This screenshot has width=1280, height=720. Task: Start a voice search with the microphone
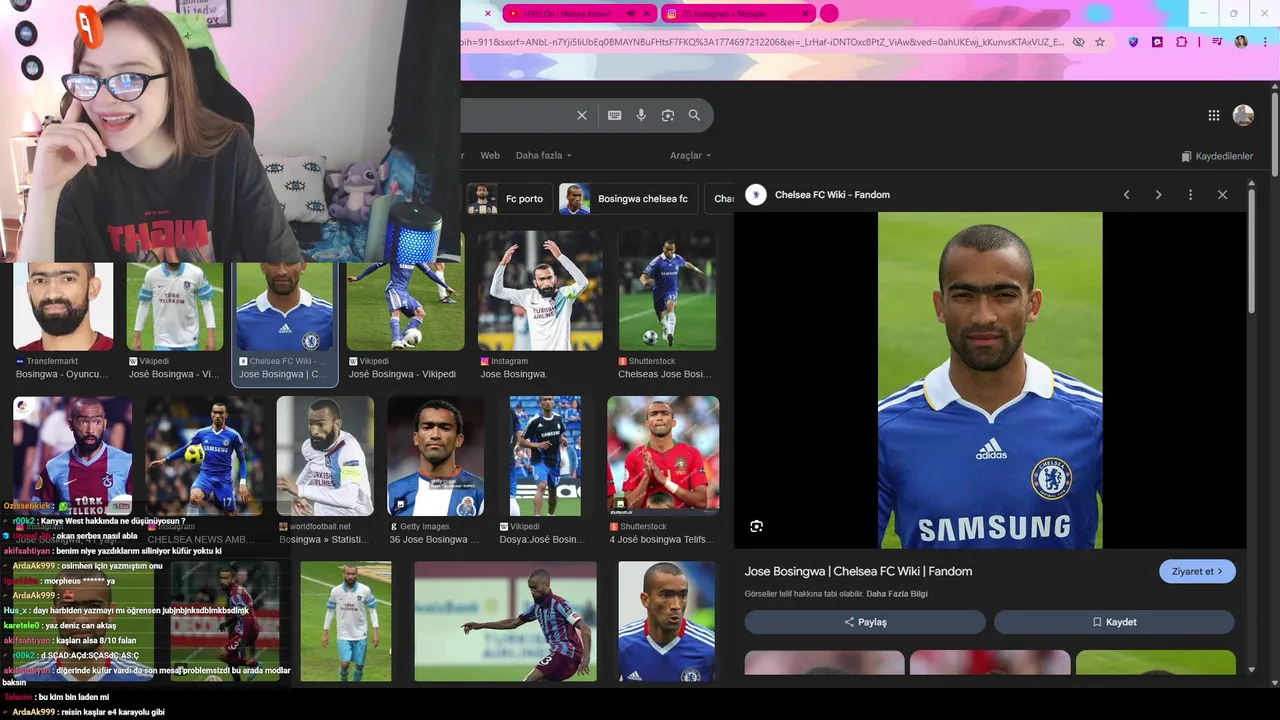pos(641,115)
